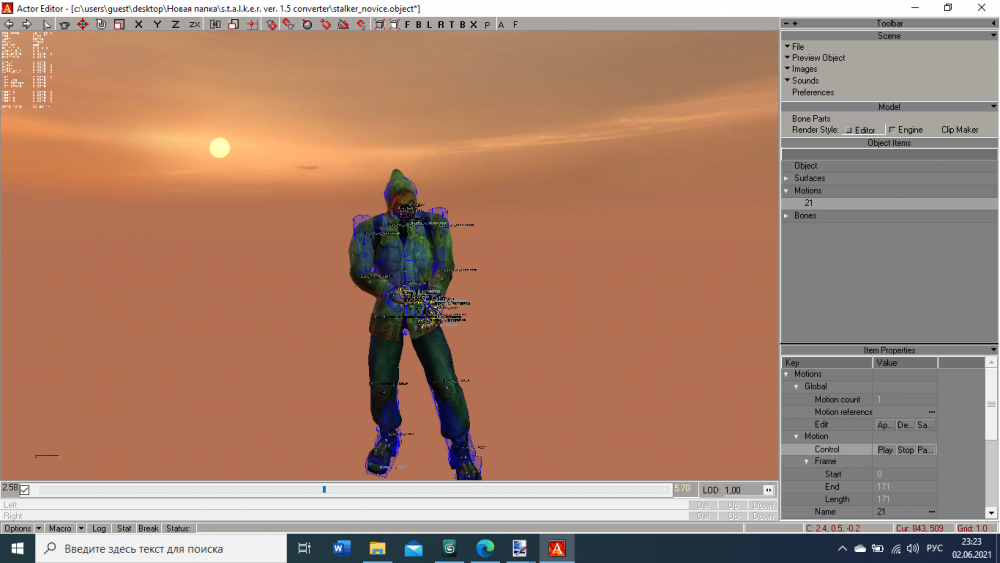The image size is (1000, 563).
Task: Collapse the Model panel header arrow
Action: tap(993, 106)
